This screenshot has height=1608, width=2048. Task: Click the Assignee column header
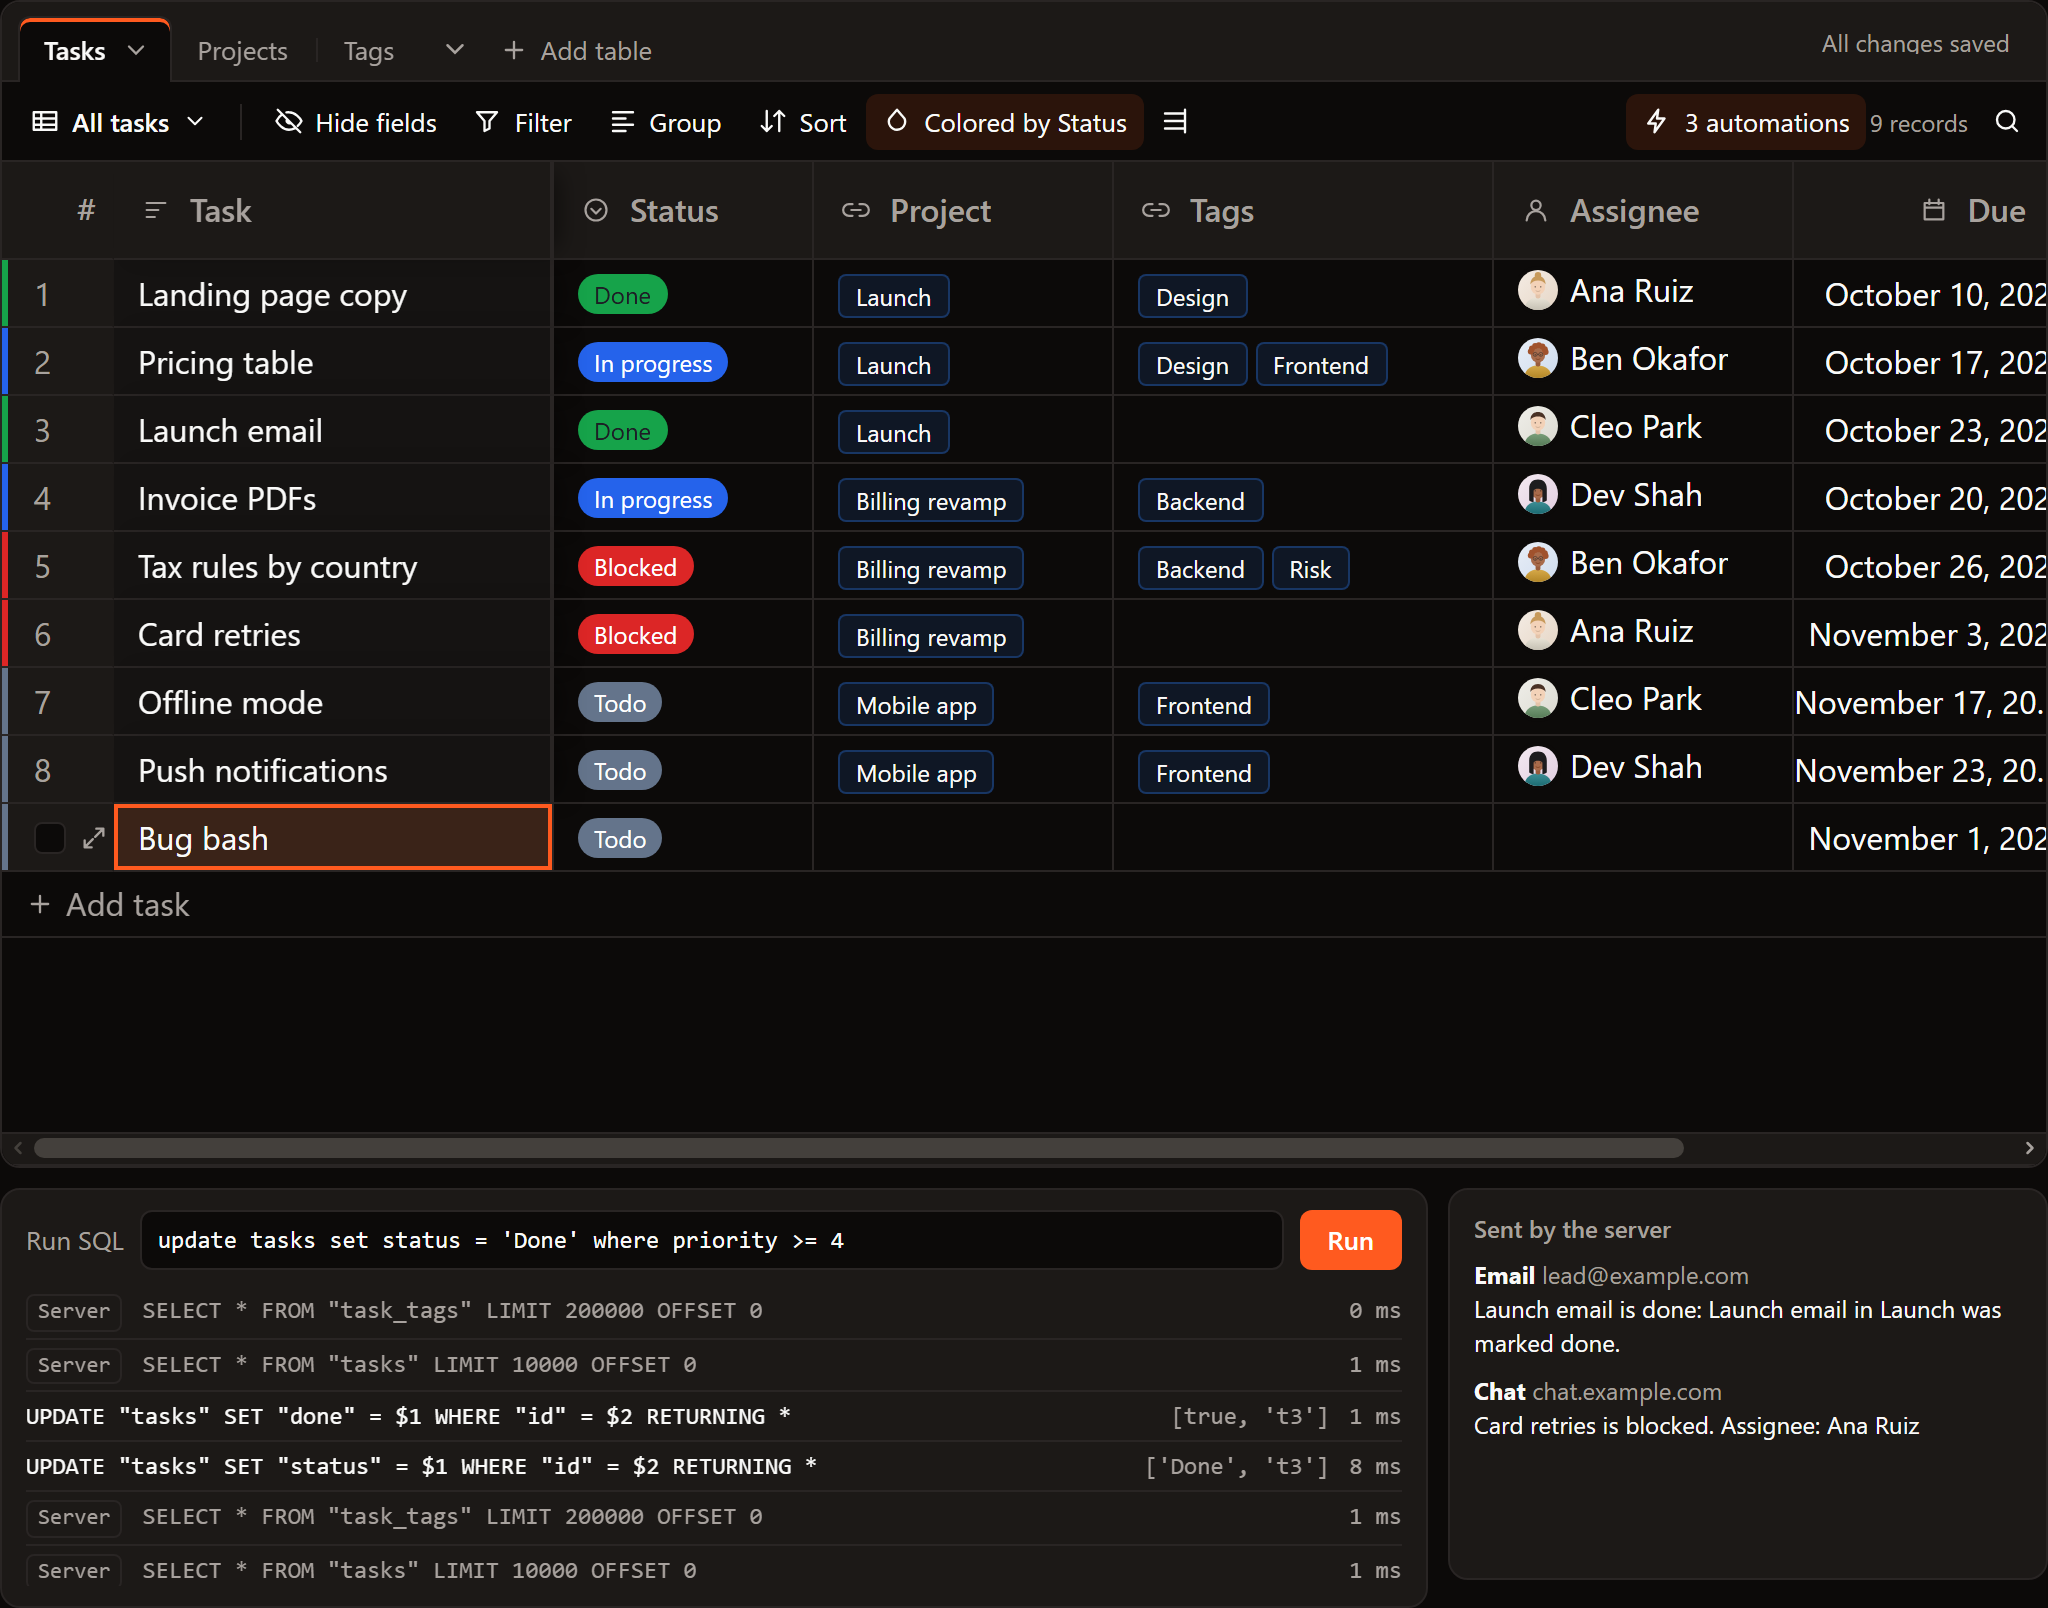coord(1643,211)
